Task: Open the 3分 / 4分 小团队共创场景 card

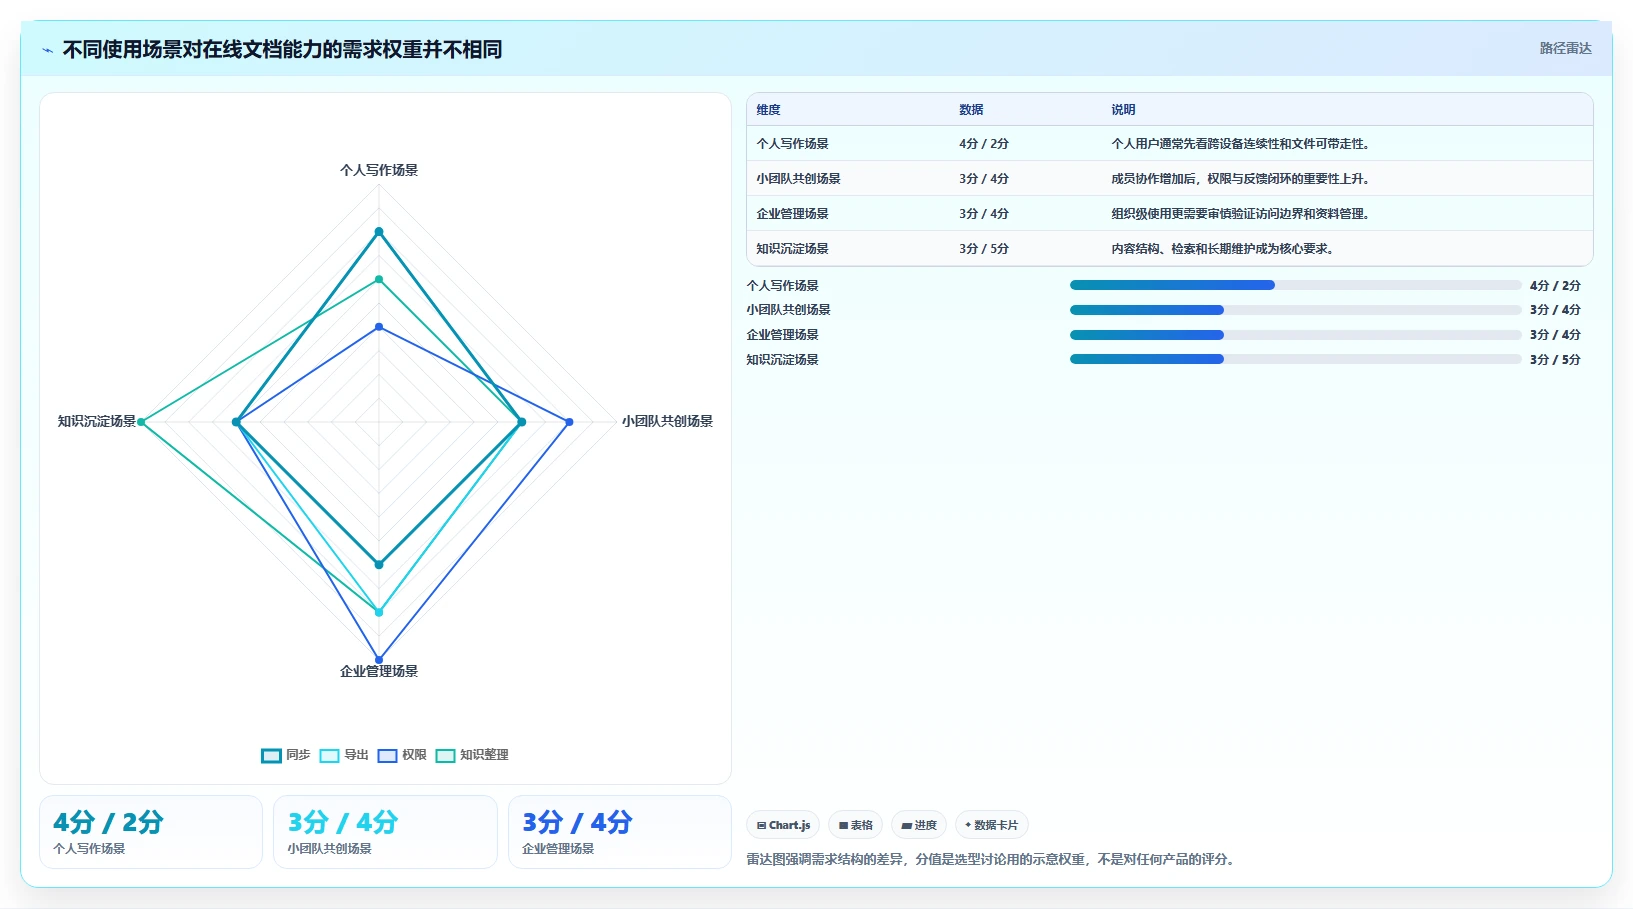Action: [385, 832]
